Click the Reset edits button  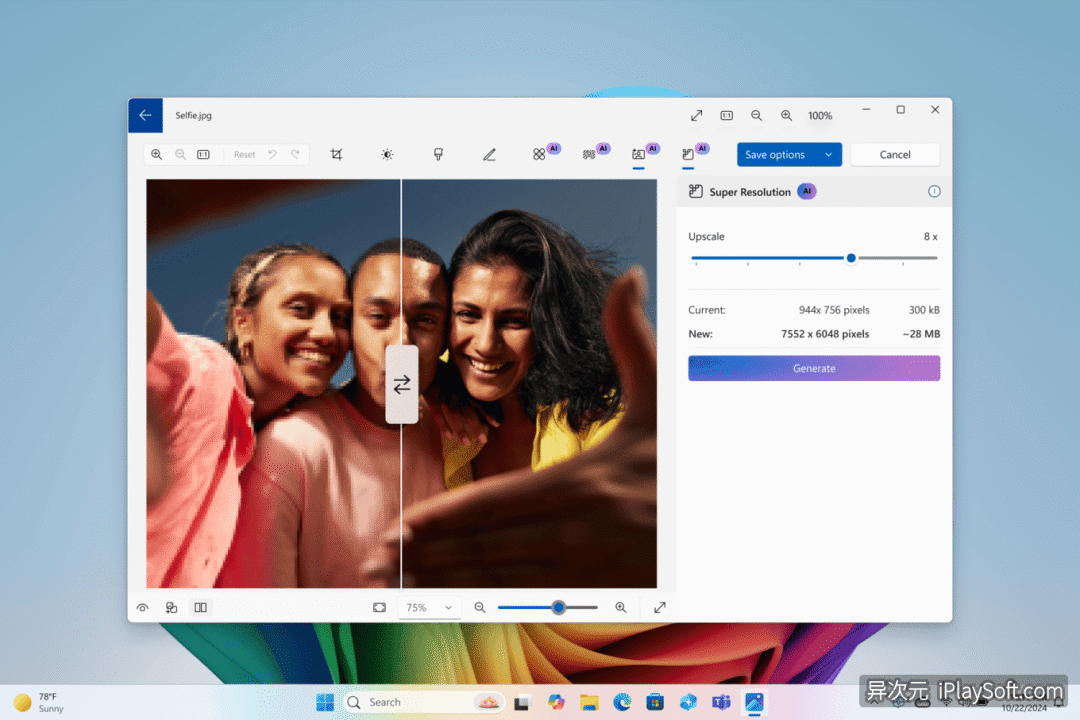tap(245, 154)
